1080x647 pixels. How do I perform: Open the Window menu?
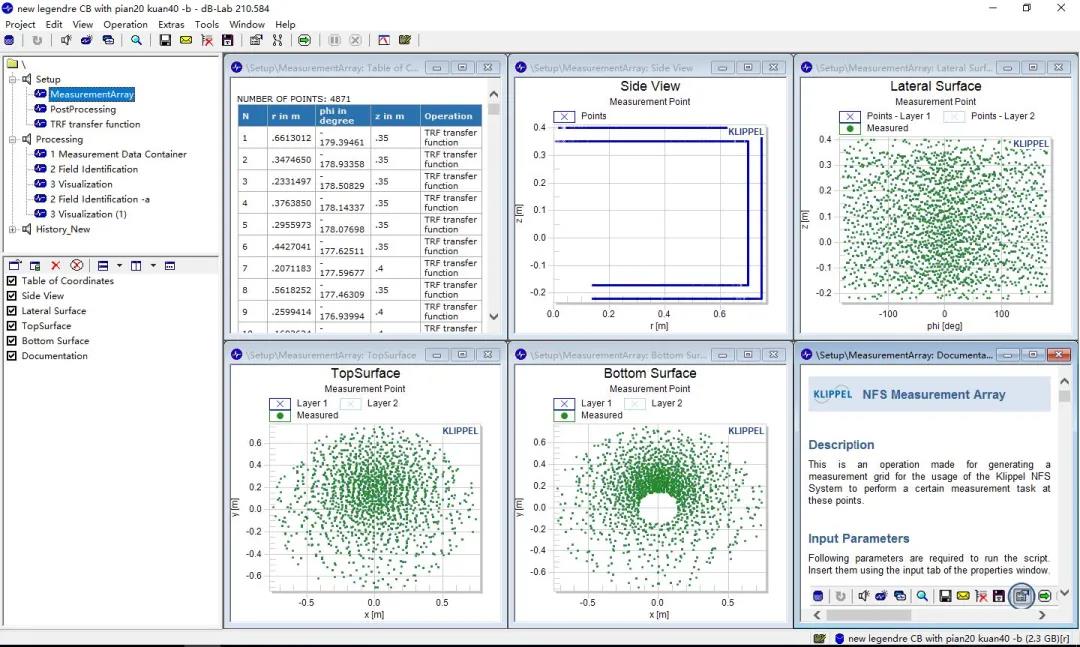pyautogui.click(x=247, y=24)
